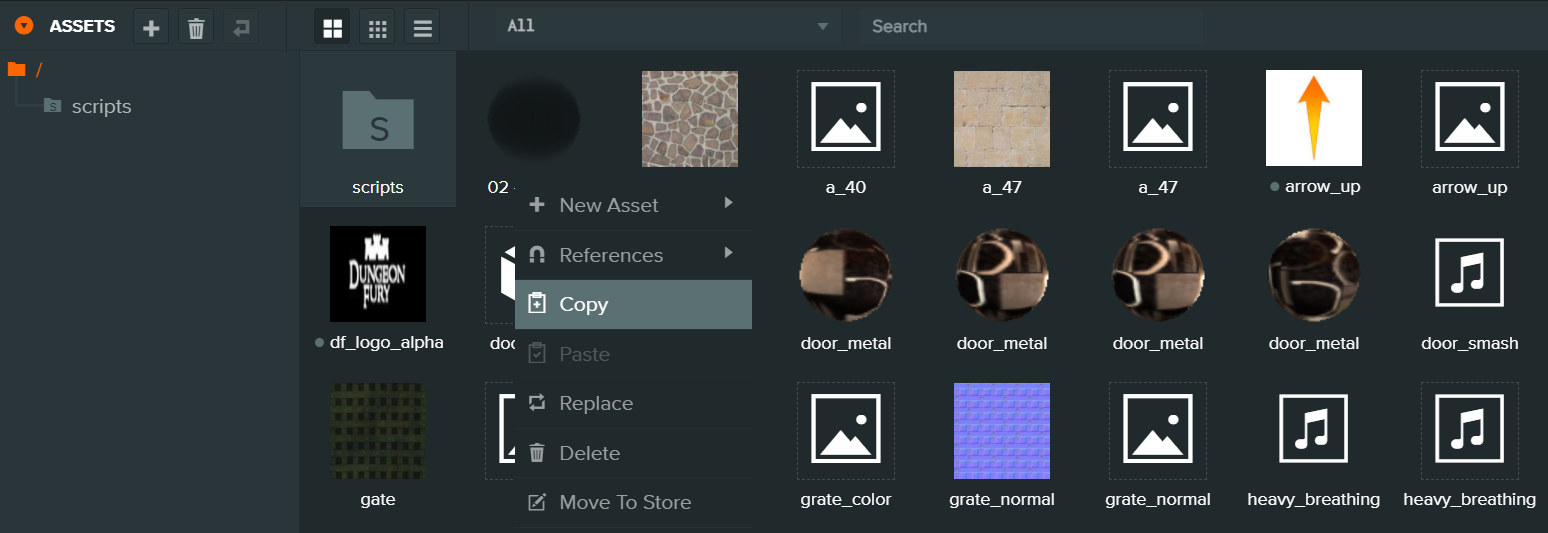Image resolution: width=1548 pixels, height=533 pixels.
Task: Select the cobblestone texture thumbnail
Action: (690, 118)
